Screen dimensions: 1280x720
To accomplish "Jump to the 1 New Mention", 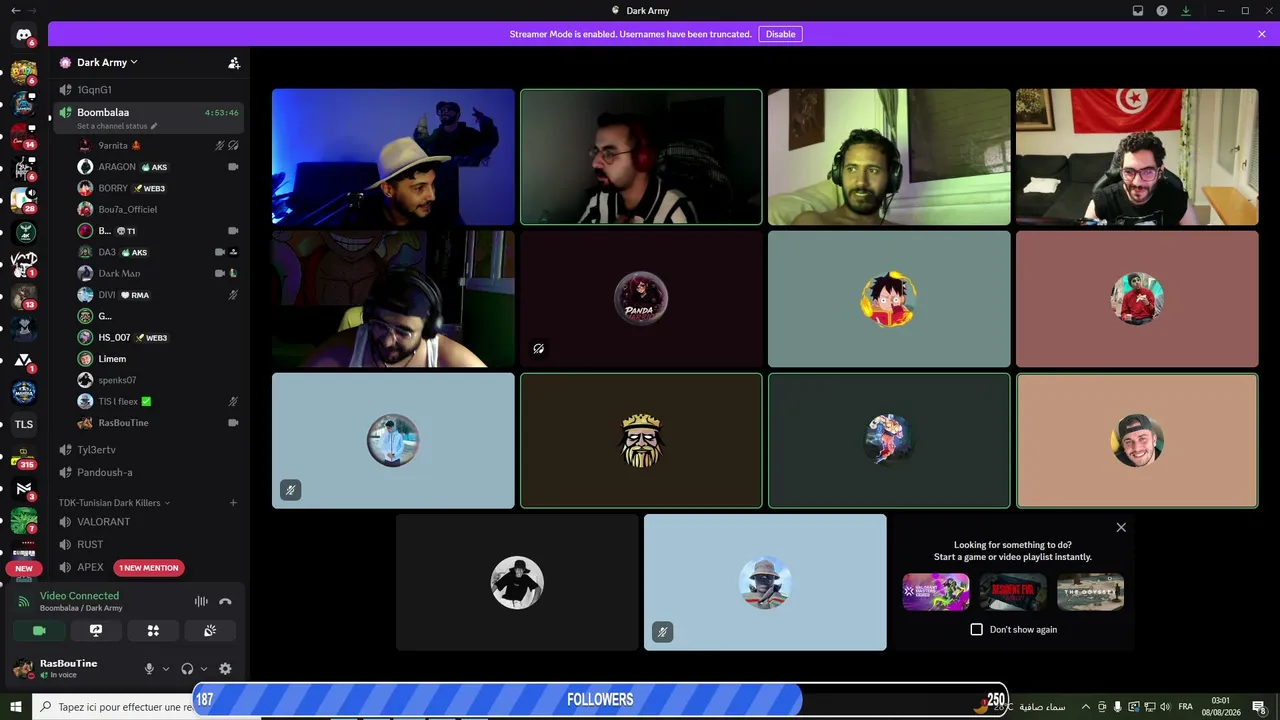I will [149, 568].
